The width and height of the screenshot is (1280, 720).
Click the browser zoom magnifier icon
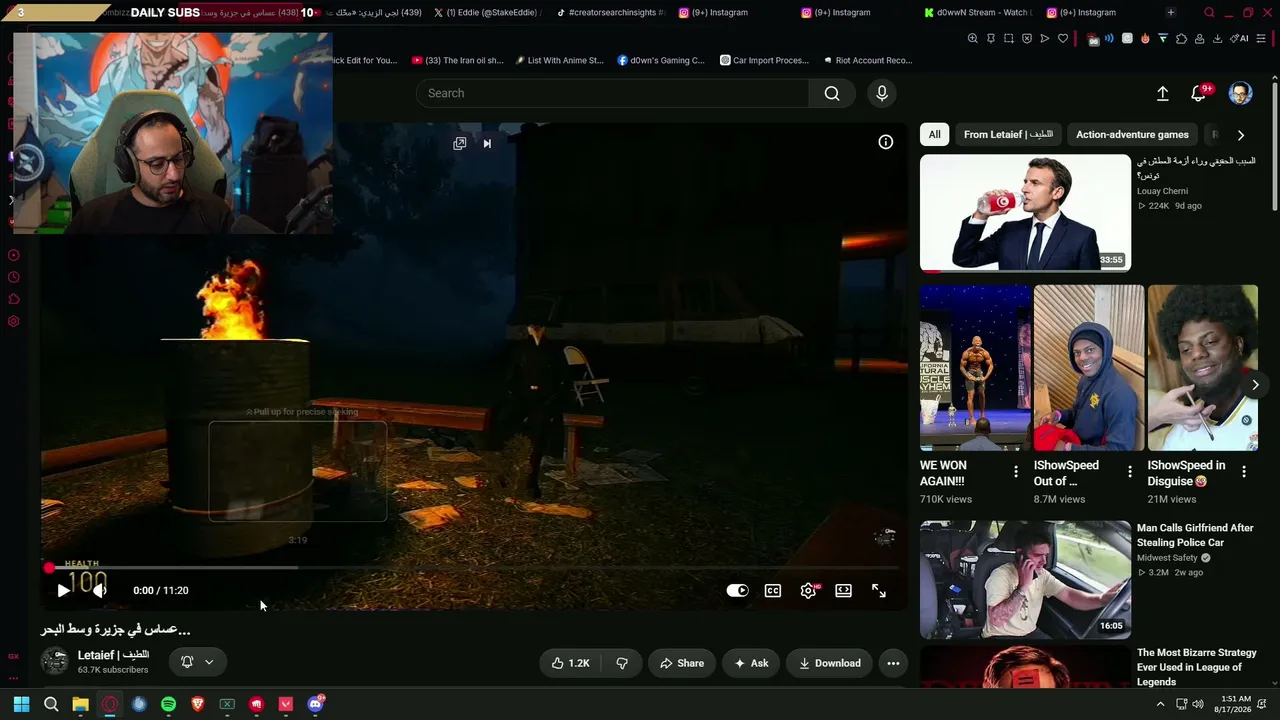[972, 39]
